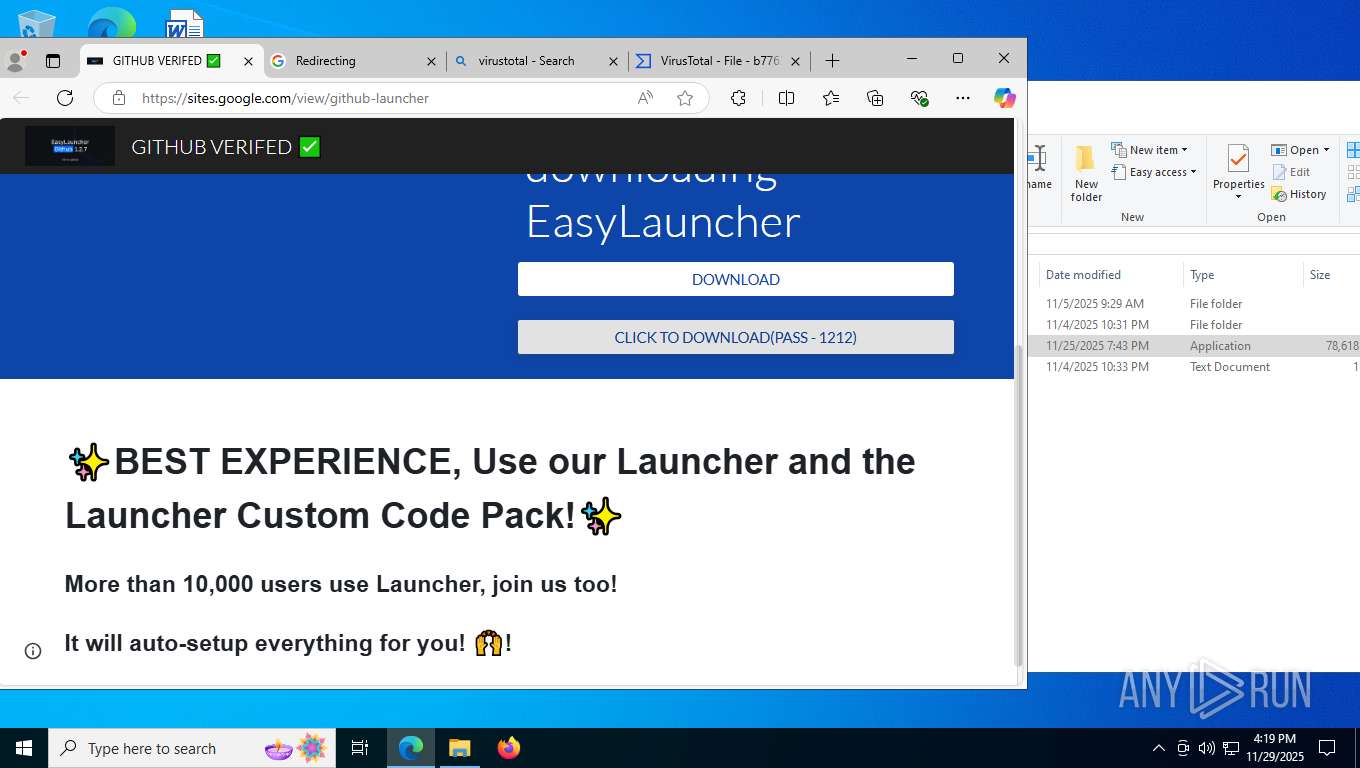Open Extensions puzzle icon
The image size is (1360, 768).
pyautogui.click(x=738, y=98)
